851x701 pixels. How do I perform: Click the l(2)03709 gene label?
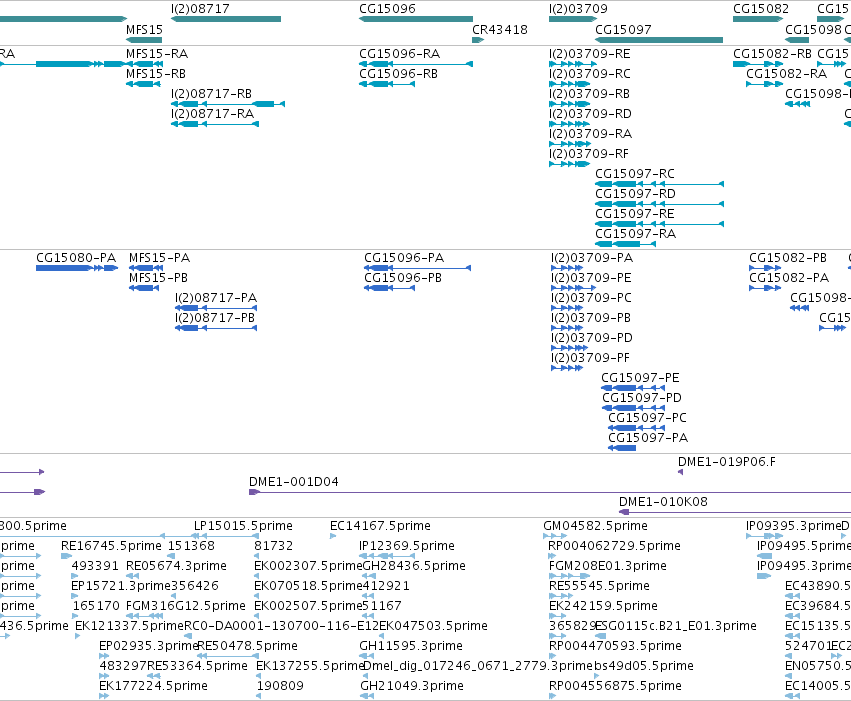[x=579, y=9]
